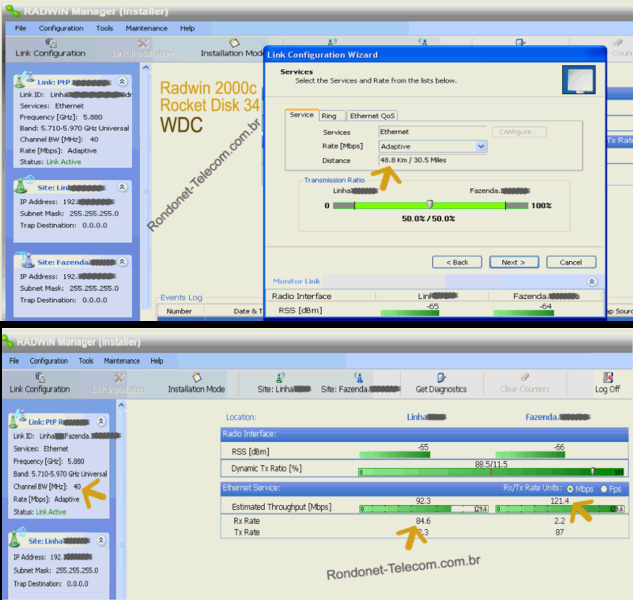Viewport: 633px width, 600px height.
Task: Click Channel BW [MHz] 40 in lower window
Action: coord(47,487)
